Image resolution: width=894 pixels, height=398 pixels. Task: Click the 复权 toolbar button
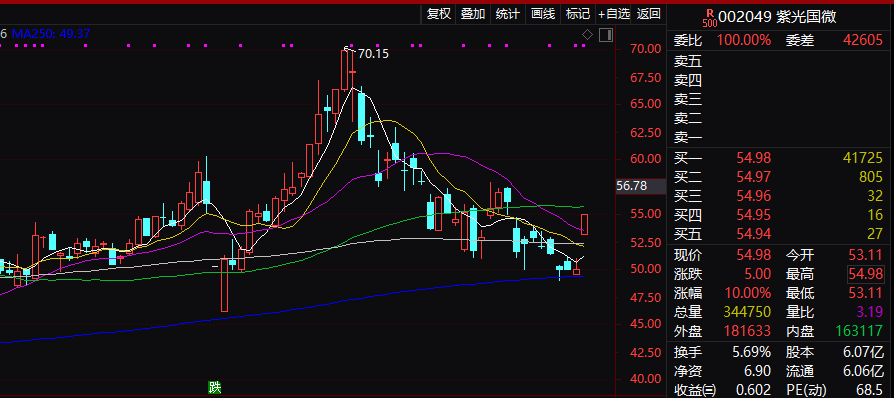tap(439, 14)
